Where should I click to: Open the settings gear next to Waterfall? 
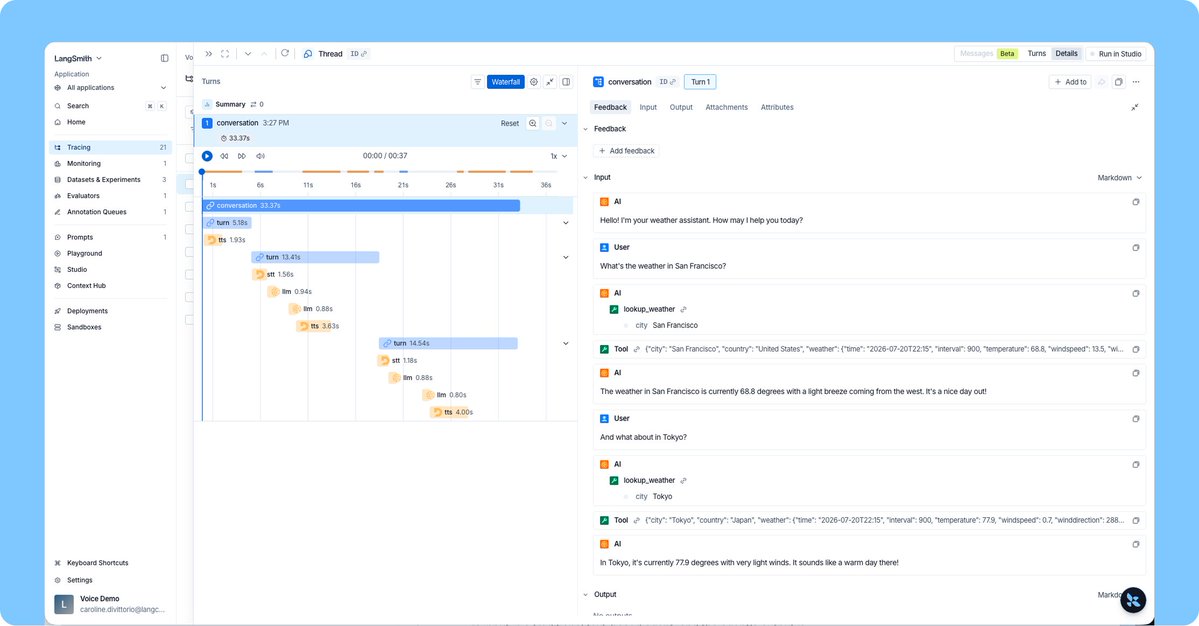pyautogui.click(x=534, y=82)
